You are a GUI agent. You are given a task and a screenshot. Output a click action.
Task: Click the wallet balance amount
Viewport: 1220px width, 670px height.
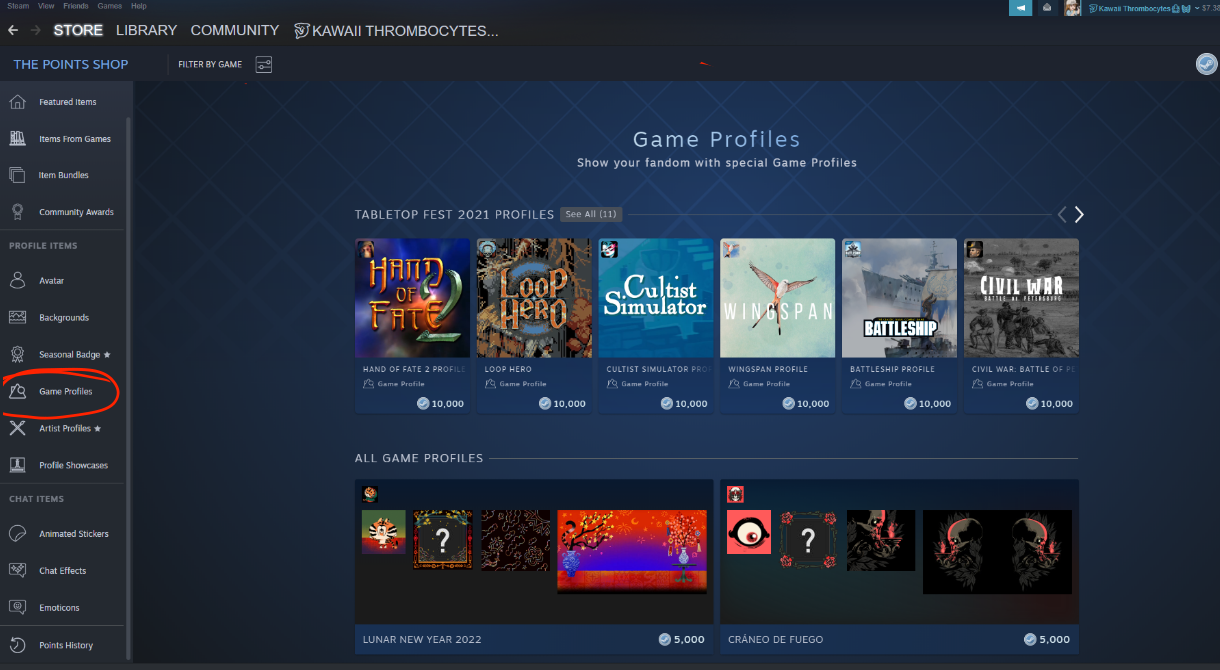(1210, 8)
